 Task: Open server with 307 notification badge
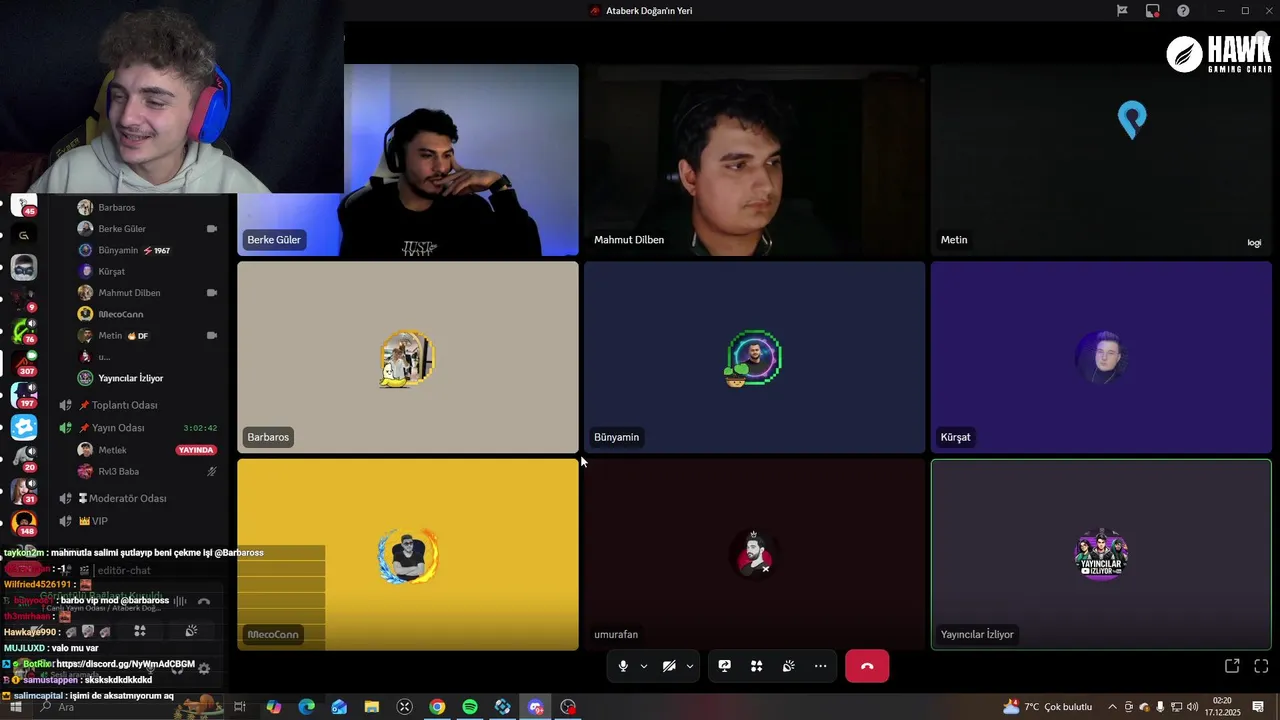24,362
